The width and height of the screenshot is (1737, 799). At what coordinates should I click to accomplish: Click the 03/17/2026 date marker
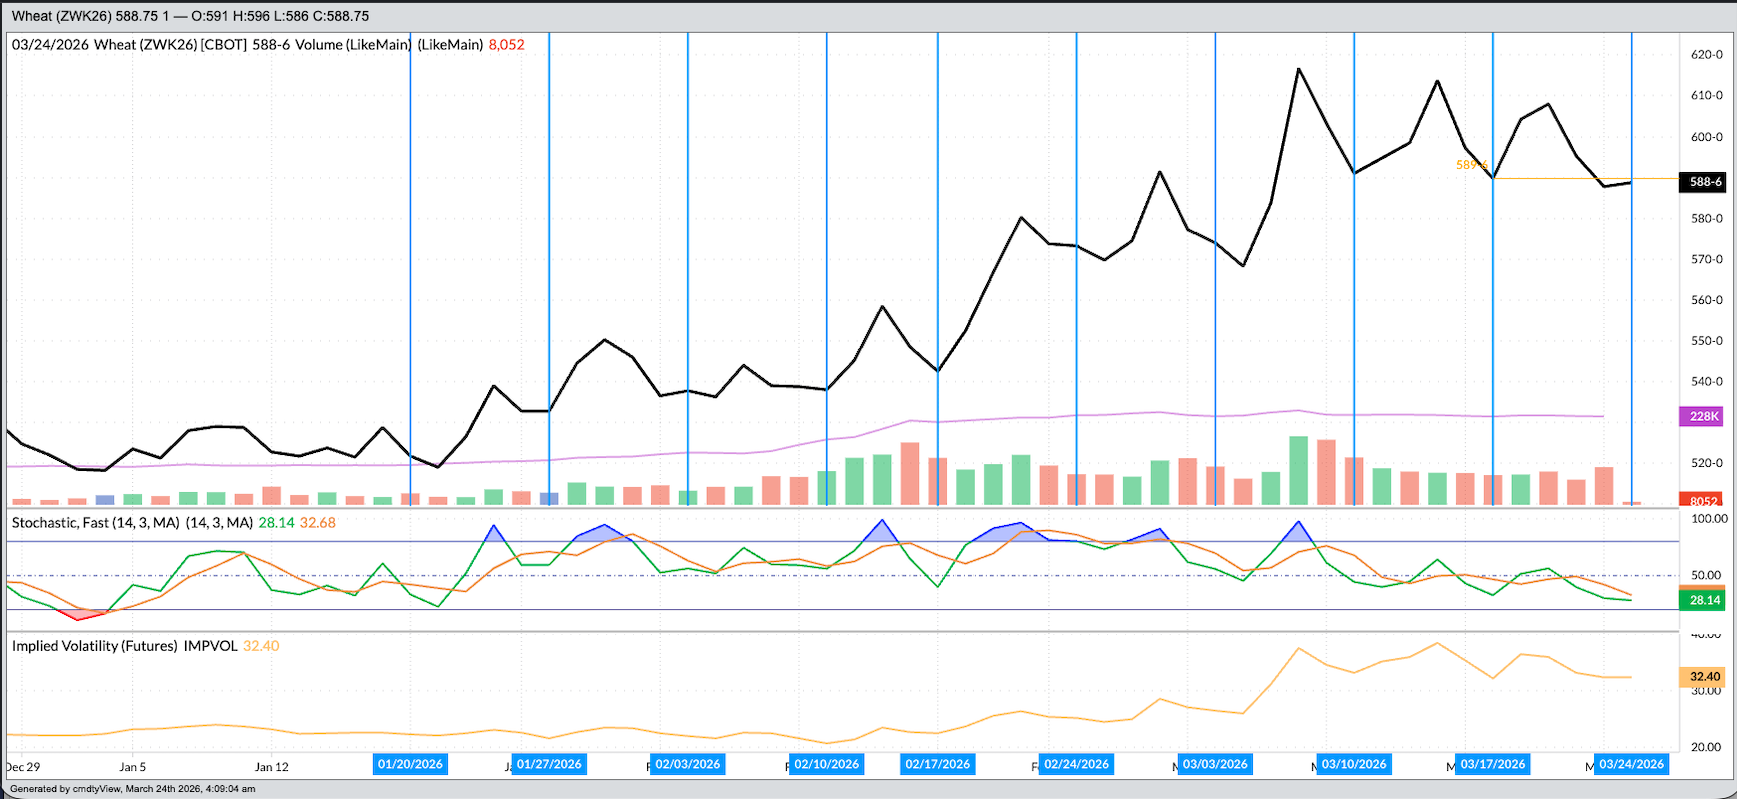[x=1493, y=764]
